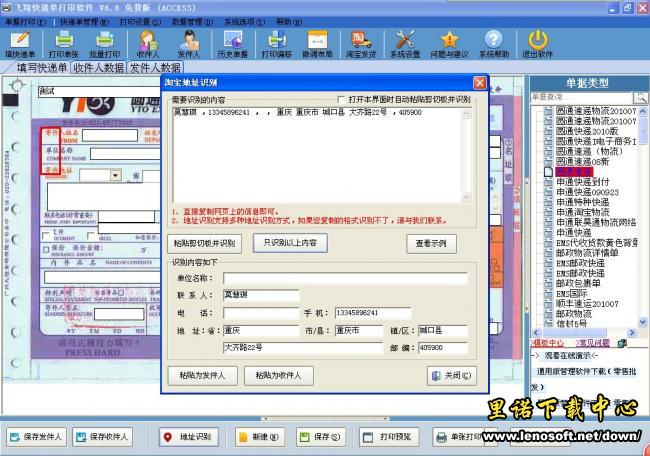The image size is (650, 456).
Task: Click the 手机 field showing 13345896241
Action: [373, 313]
